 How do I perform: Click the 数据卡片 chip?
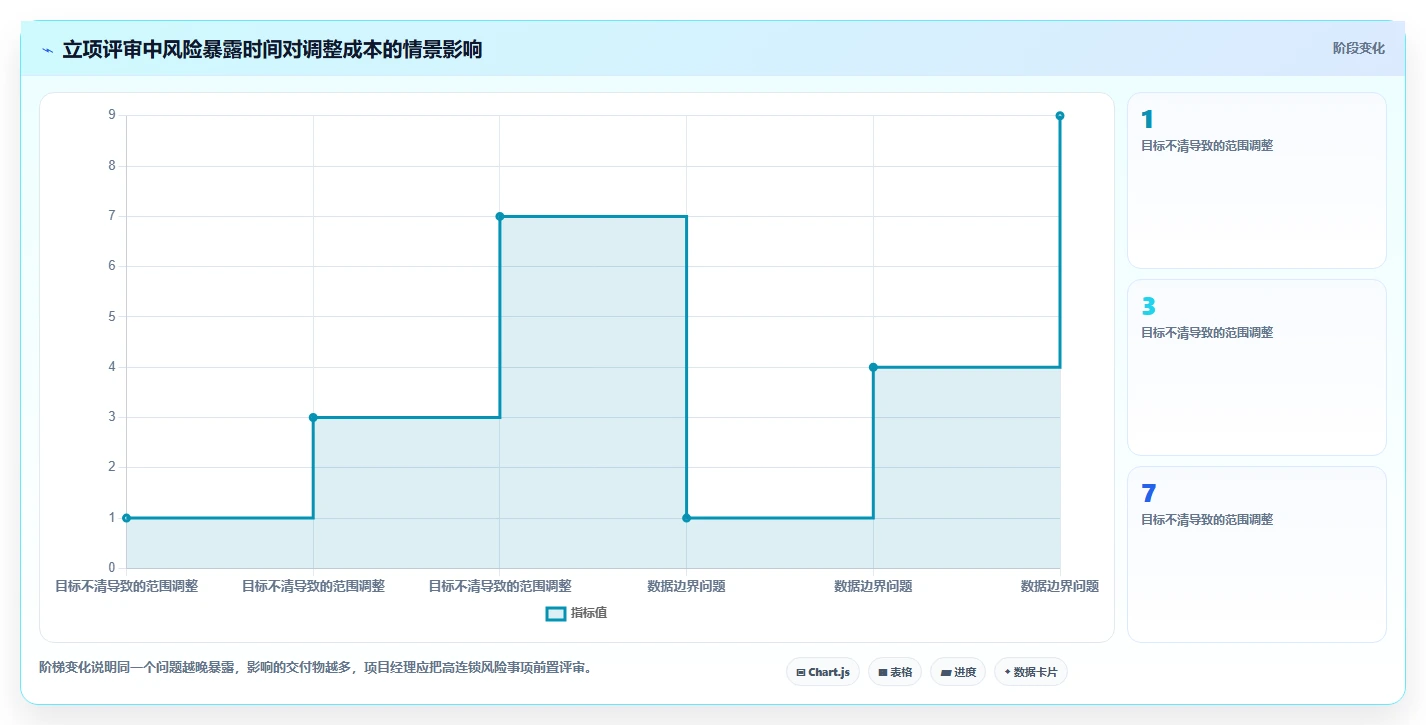pos(1031,672)
